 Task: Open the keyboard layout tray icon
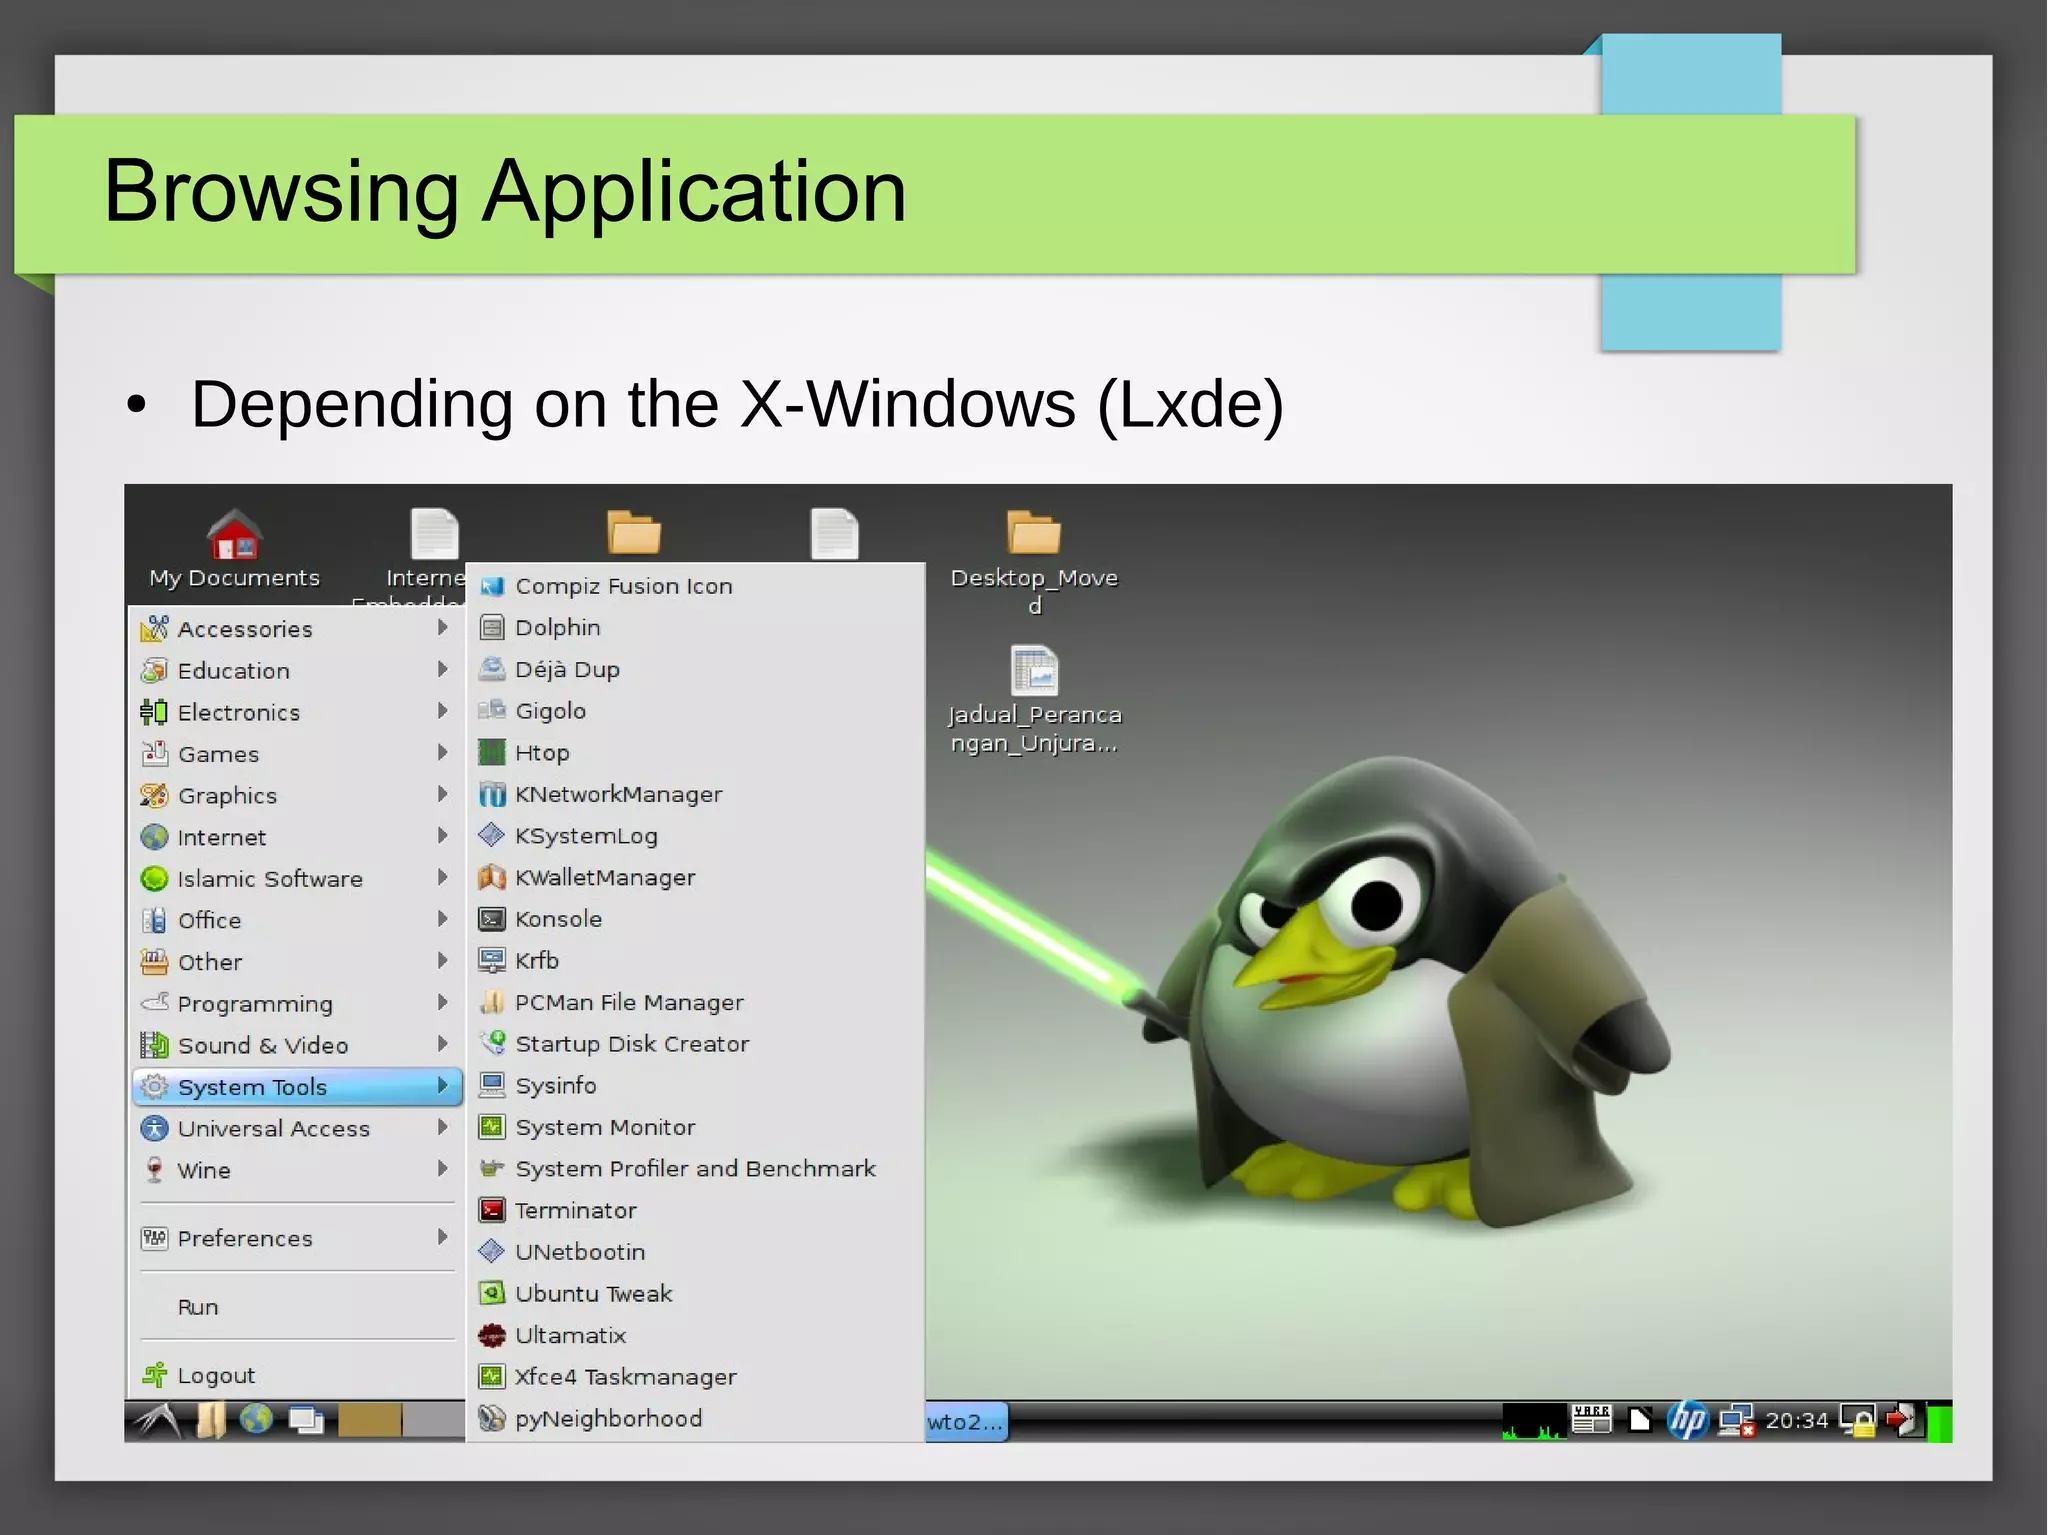click(1591, 1420)
